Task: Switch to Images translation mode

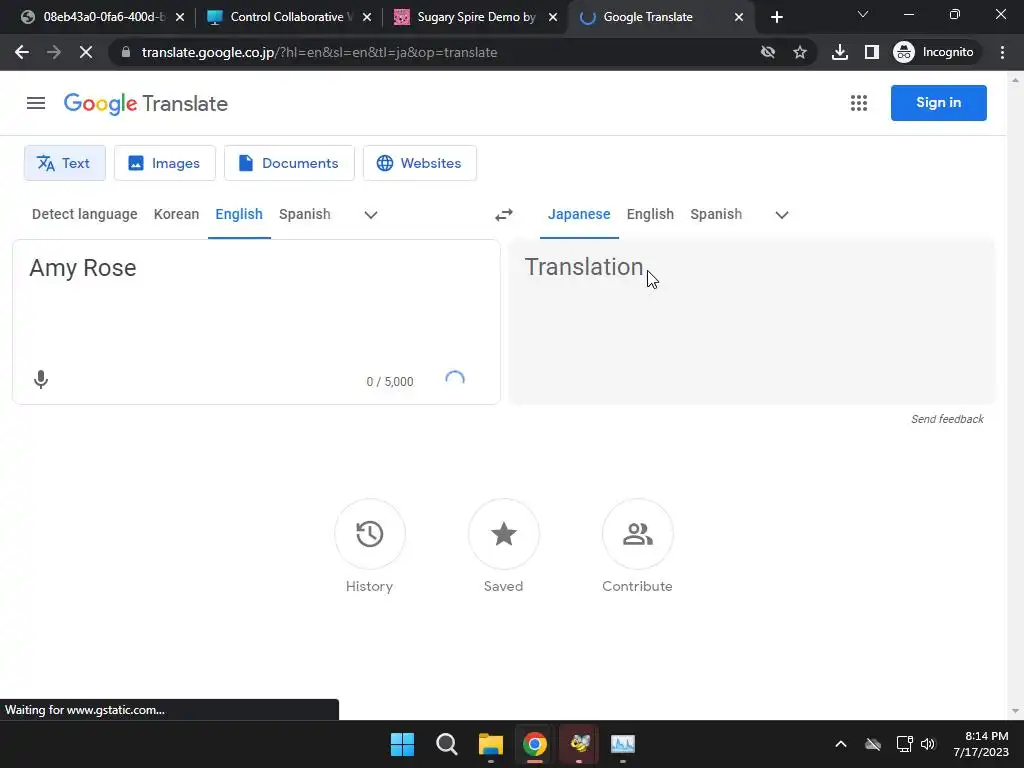Action: pyautogui.click(x=165, y=163)
